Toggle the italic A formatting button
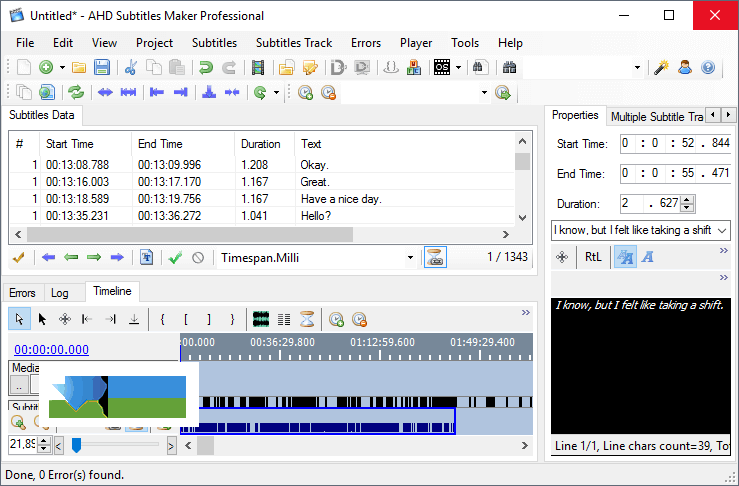Image resolution: width=739 pixels, height=486 pixels. point(647,257)
